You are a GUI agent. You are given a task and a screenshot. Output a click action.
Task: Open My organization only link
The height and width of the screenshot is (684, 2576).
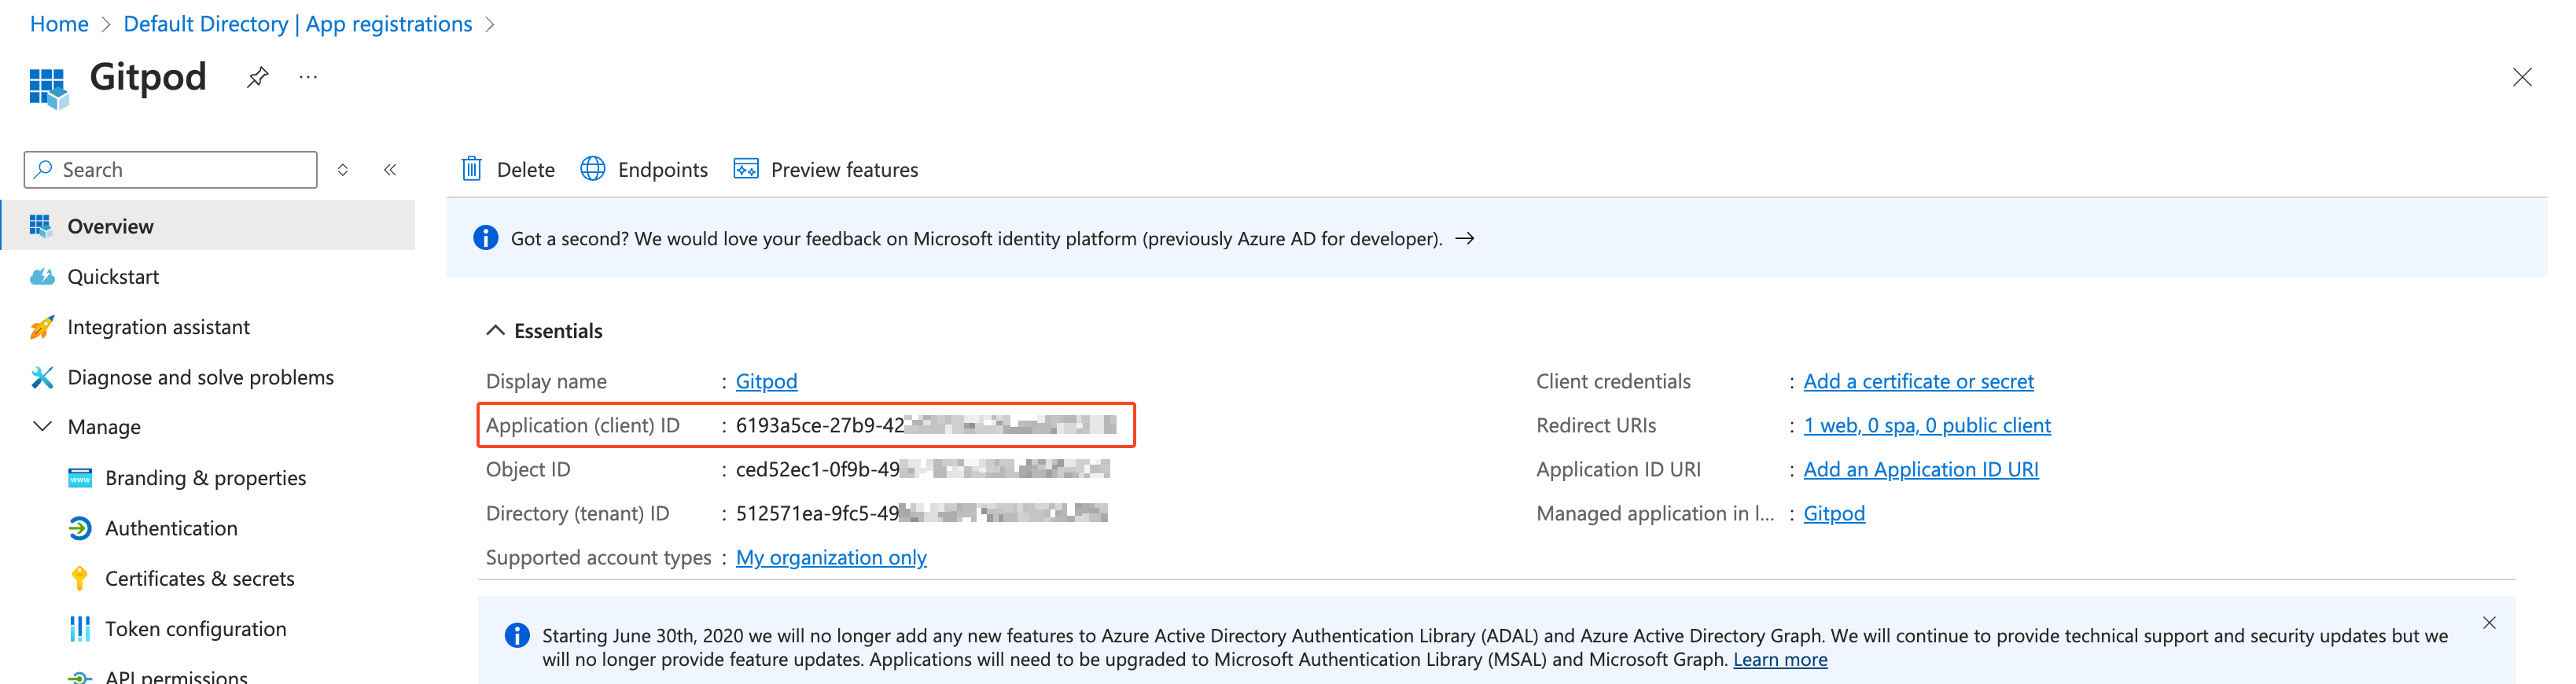click(x=831, y=557)
